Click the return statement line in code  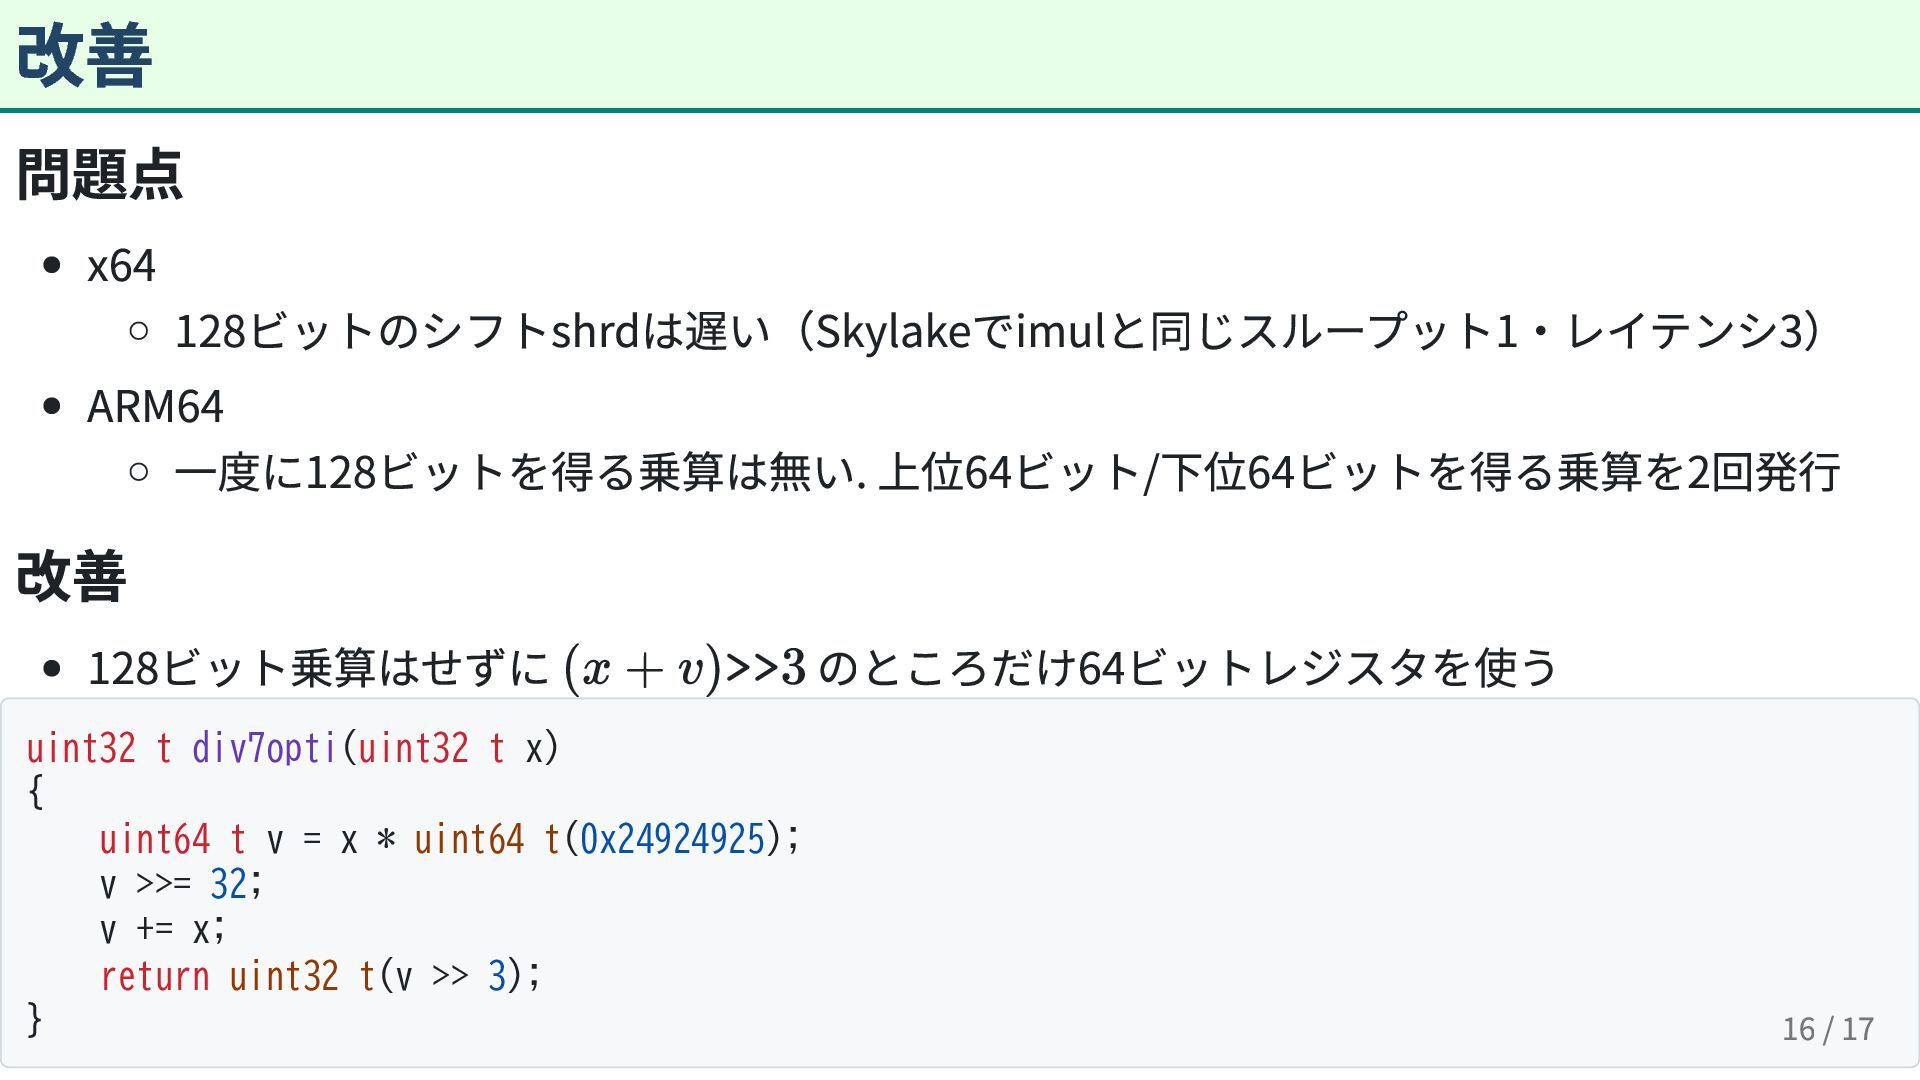pos(320,976)
